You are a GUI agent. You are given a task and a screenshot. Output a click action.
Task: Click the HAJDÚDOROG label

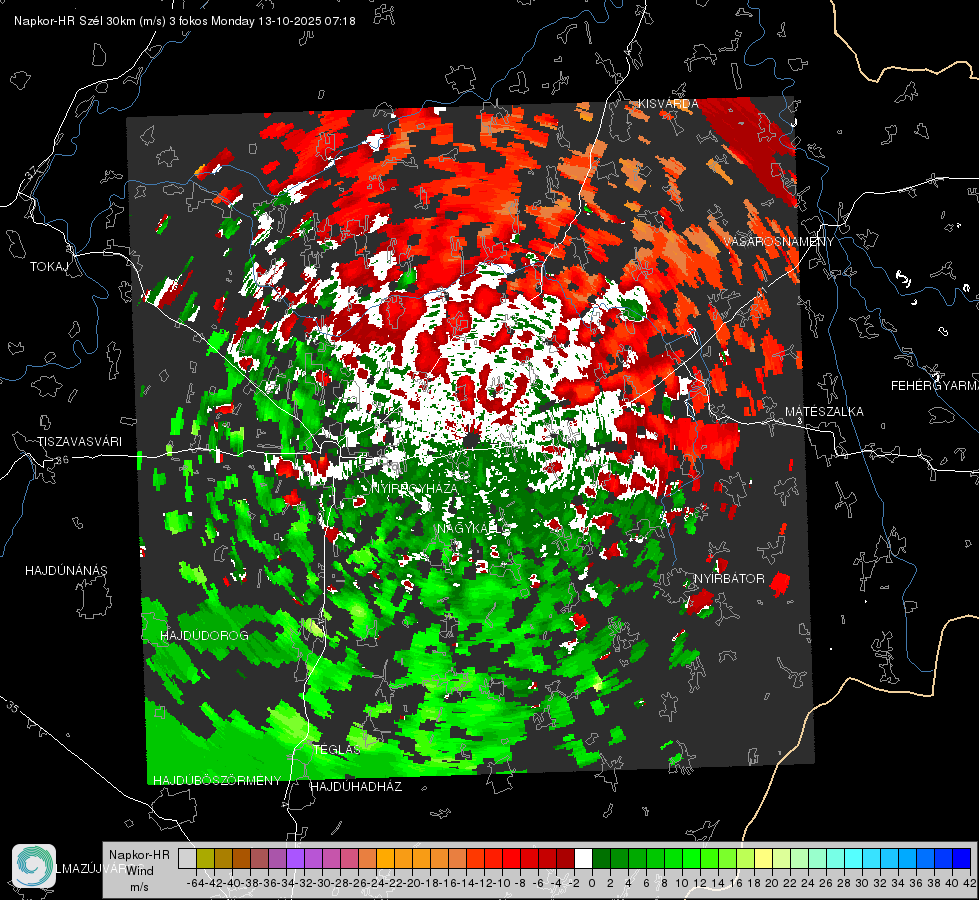204,636
